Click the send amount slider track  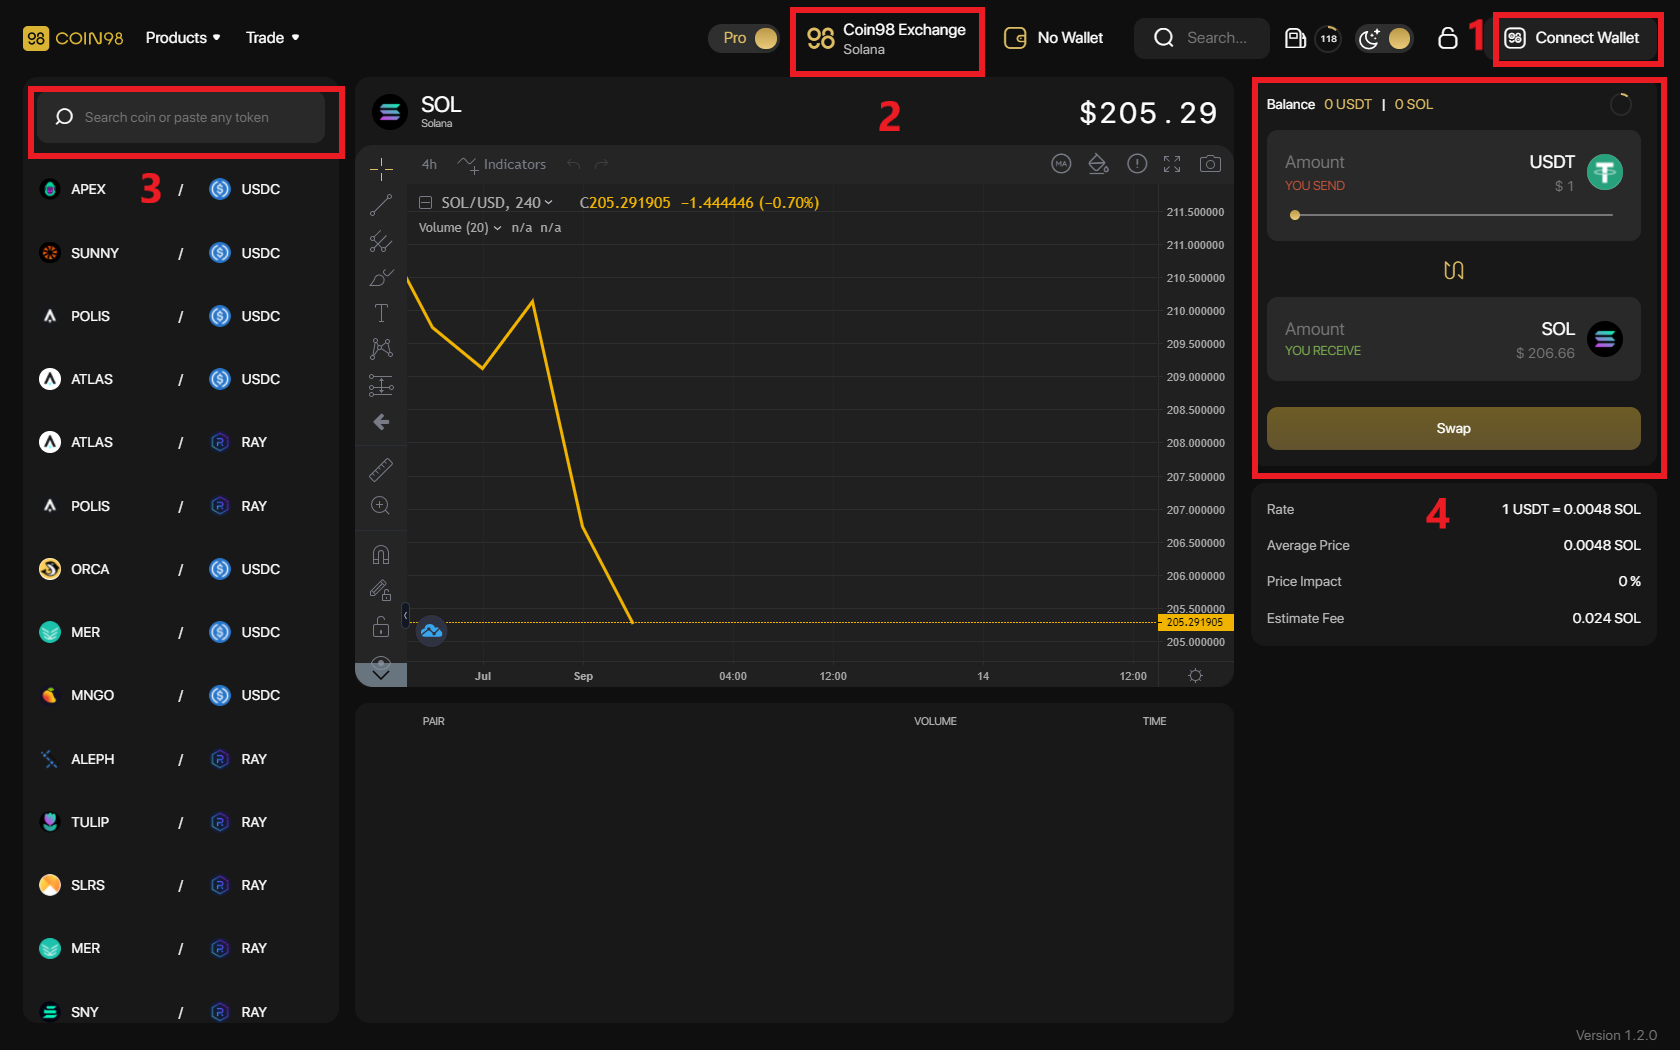[x=1454, y=215]
